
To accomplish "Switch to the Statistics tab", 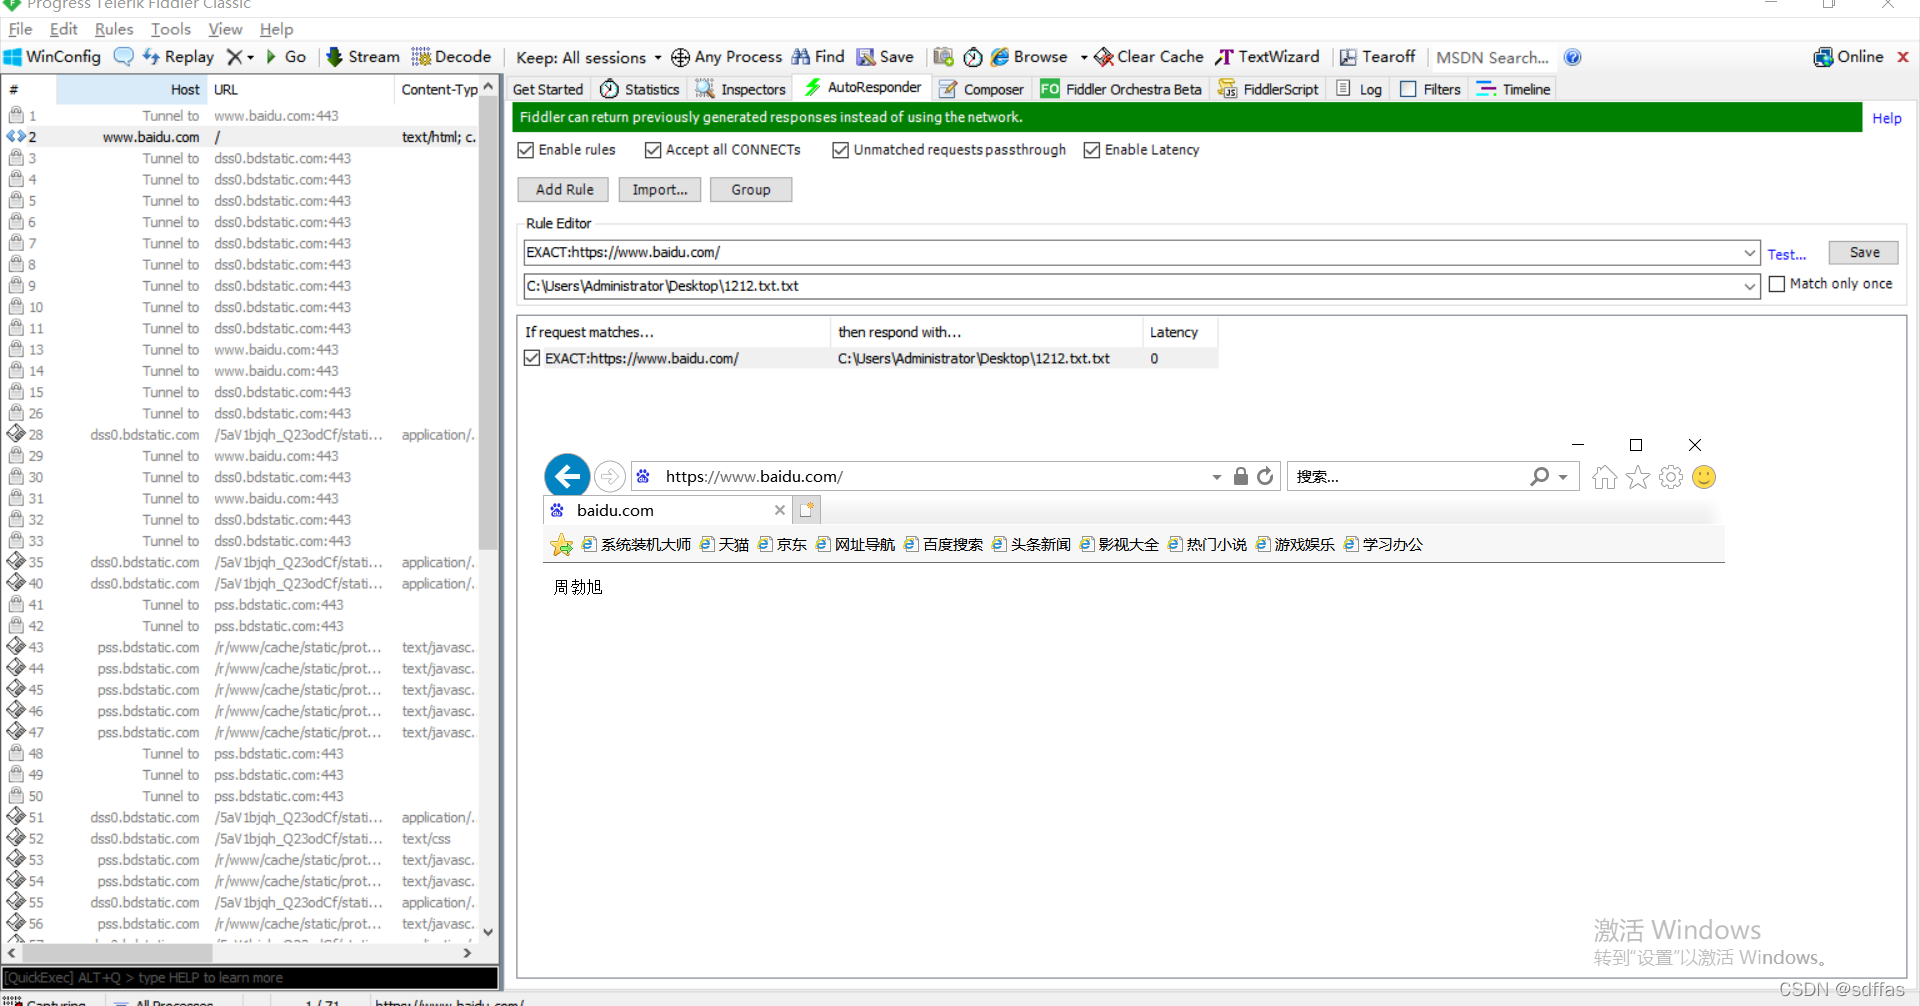I will (x=640, y=89).
